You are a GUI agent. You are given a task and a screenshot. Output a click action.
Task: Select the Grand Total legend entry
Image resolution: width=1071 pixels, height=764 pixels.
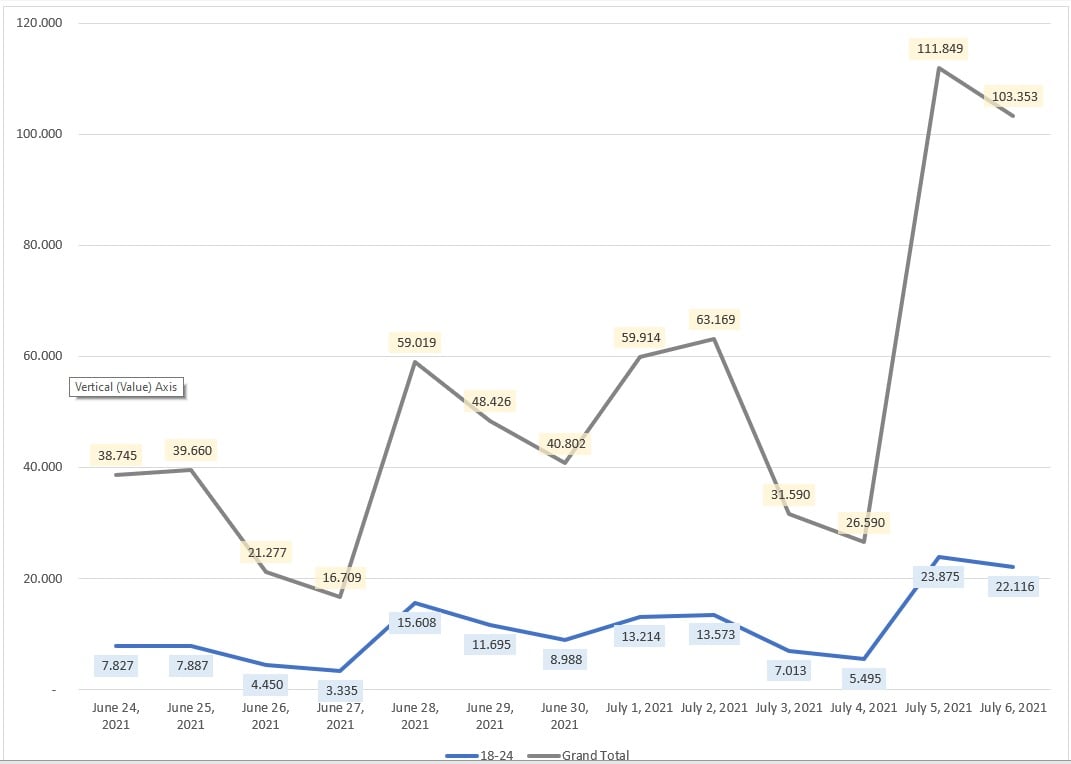595,756
